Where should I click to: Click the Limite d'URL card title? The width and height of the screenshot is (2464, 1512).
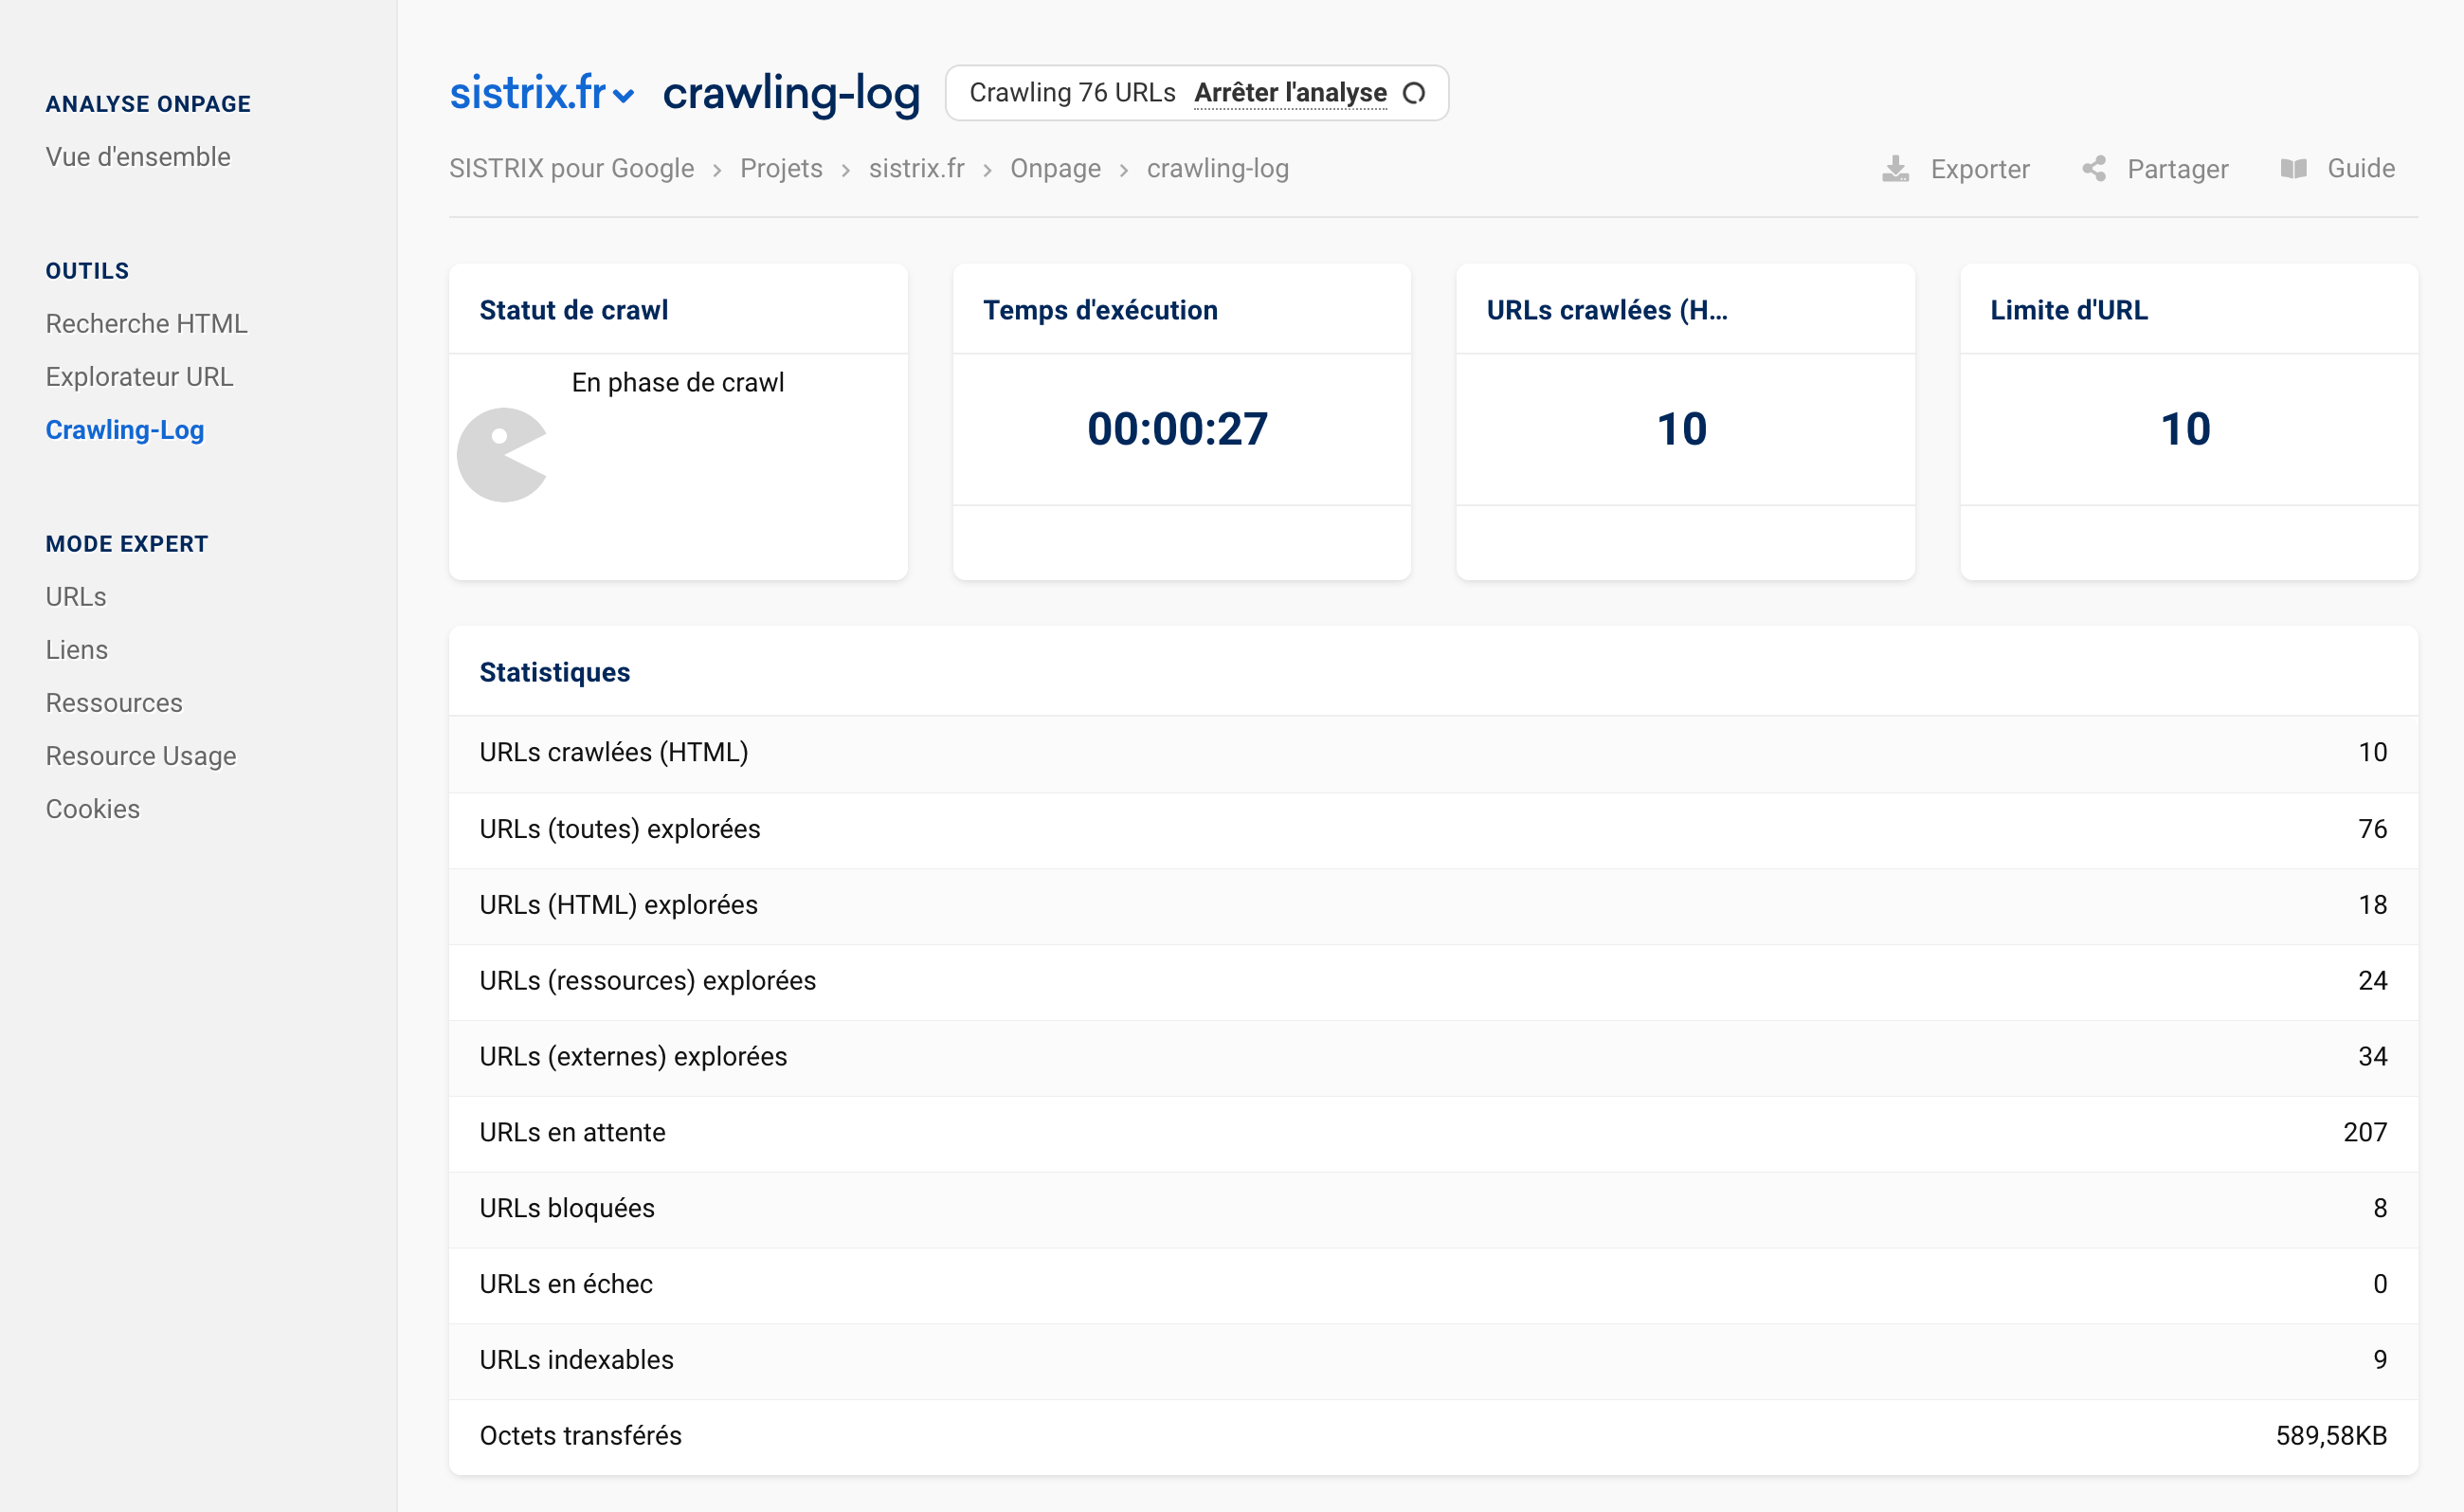2068,311
